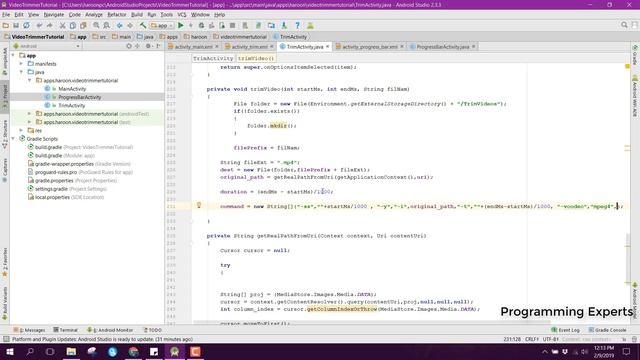The height and width of the screenshot is (360, 640).
Task: Click the navigate Back arrow icon
Action: (x=120, y=25)
